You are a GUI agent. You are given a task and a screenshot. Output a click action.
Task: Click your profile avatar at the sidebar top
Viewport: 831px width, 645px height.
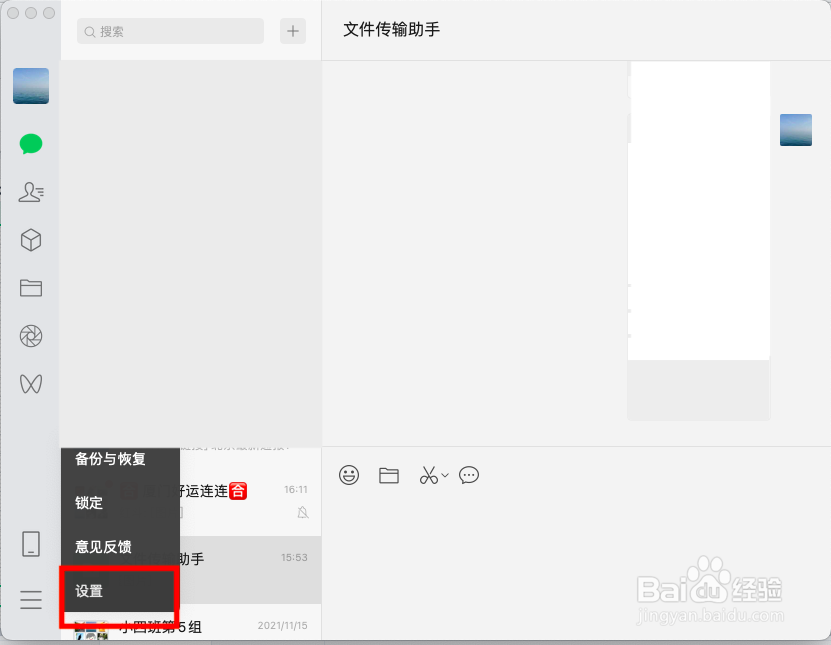(30, 86)
